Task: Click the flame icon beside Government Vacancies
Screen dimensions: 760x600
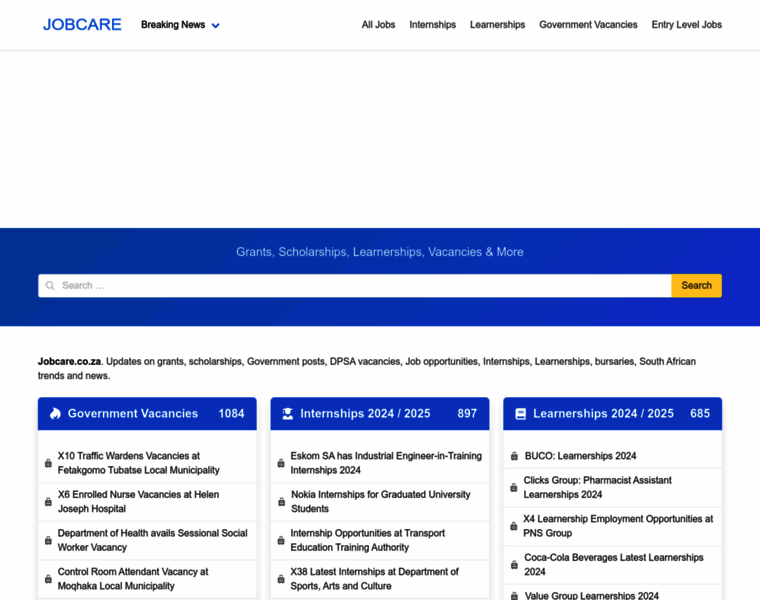Action: 55,413
